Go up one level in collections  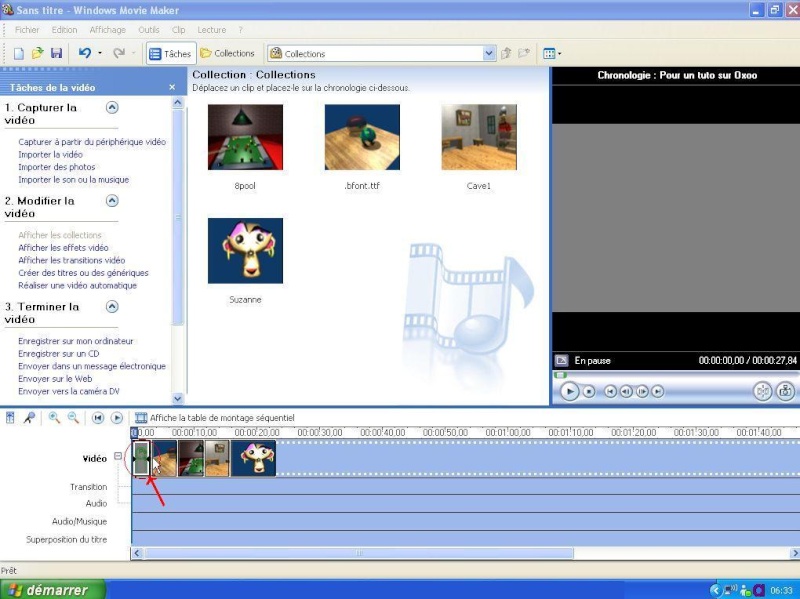[506, 53]
